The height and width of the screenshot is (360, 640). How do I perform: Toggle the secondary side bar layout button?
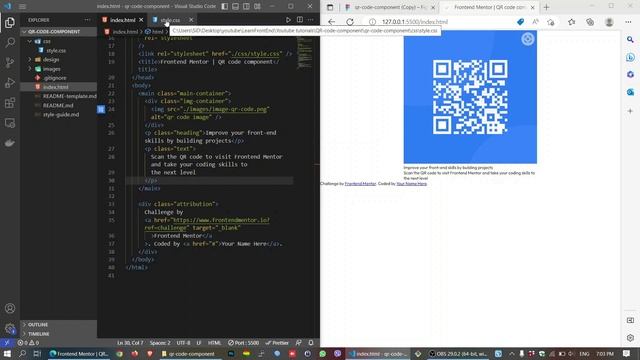[246, 7]
